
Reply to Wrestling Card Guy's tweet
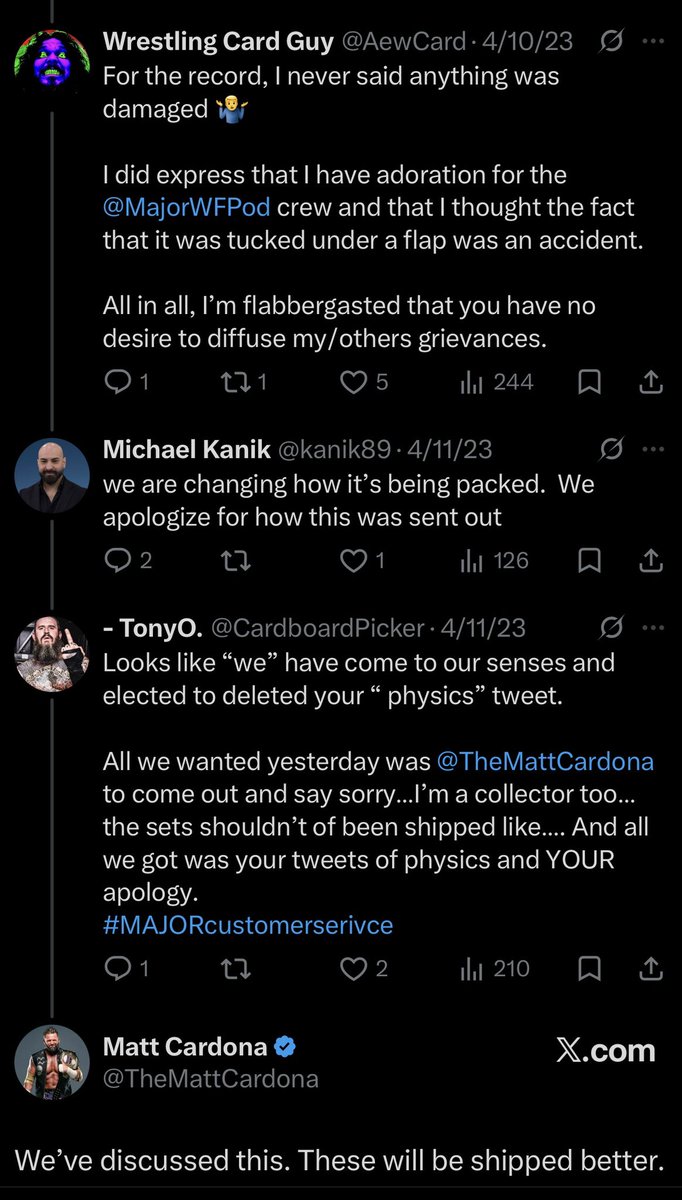tap(118, 382)
